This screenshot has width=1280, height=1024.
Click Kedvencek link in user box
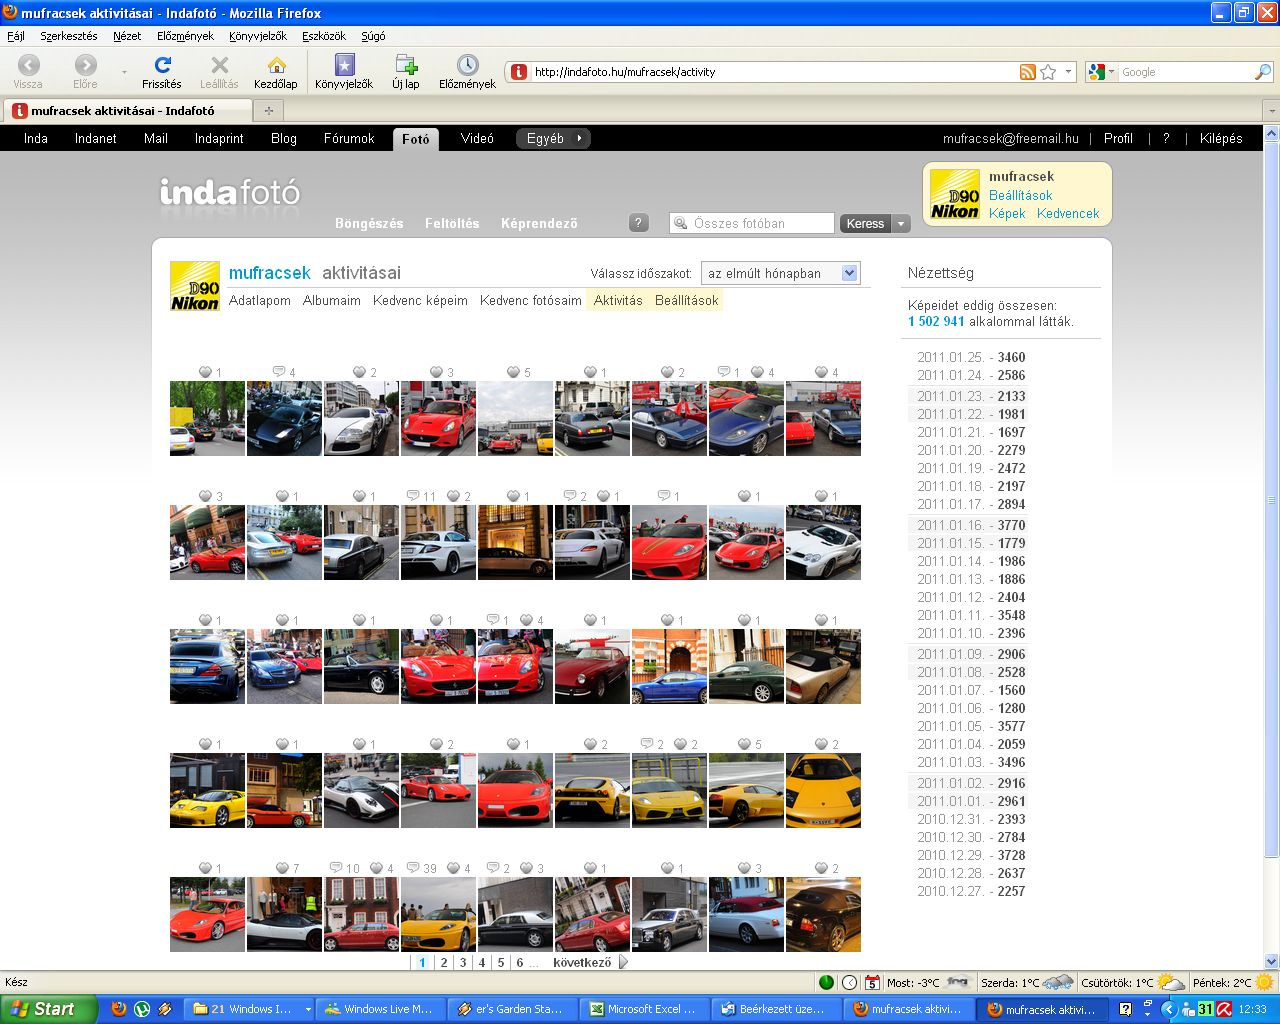click(1068, 213)
